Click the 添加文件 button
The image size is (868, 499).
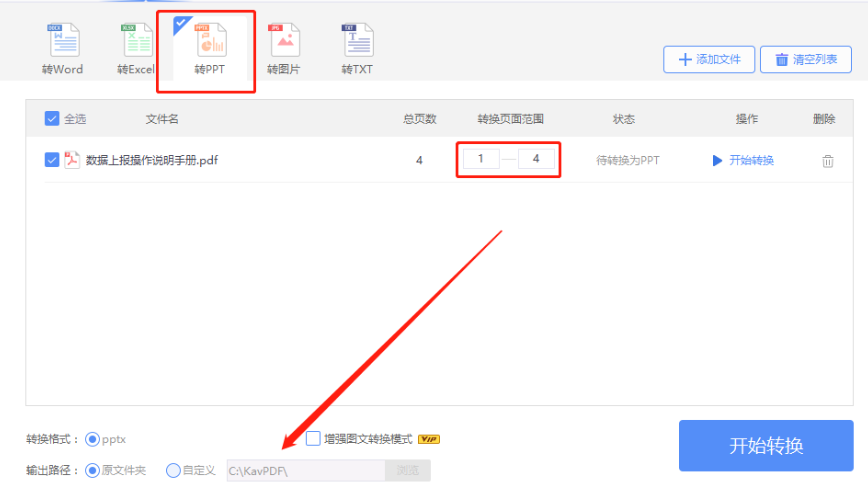tap(709, 59)
